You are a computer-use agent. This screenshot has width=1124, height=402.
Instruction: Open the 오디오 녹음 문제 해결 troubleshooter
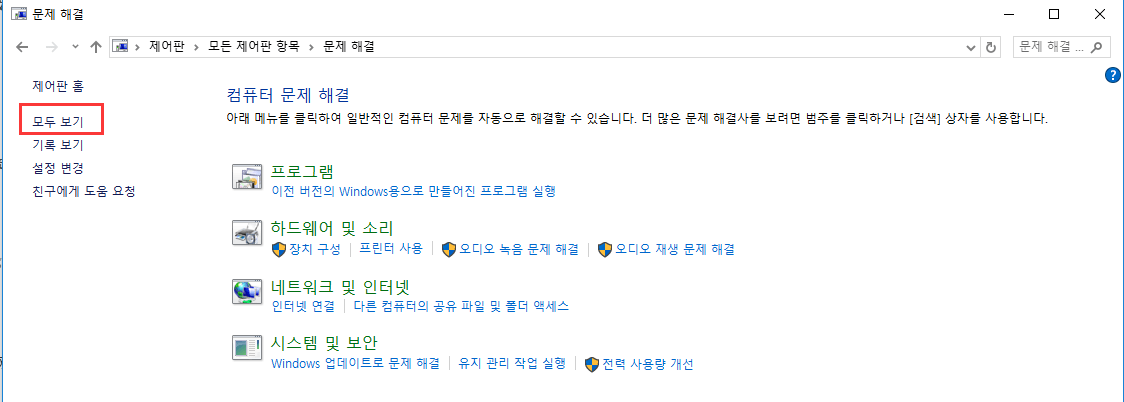pos(518,249)
